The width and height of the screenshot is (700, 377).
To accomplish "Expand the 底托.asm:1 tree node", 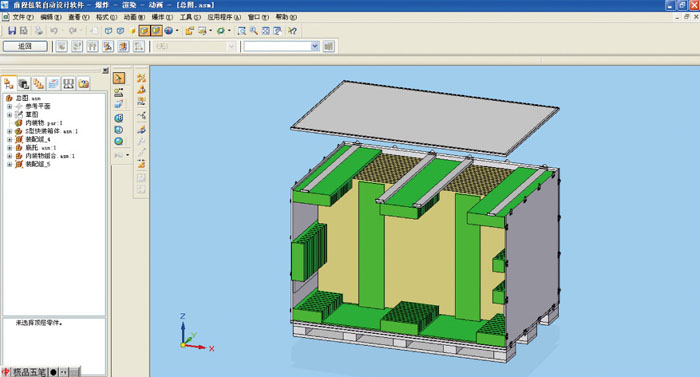I will tap(9, 148).
